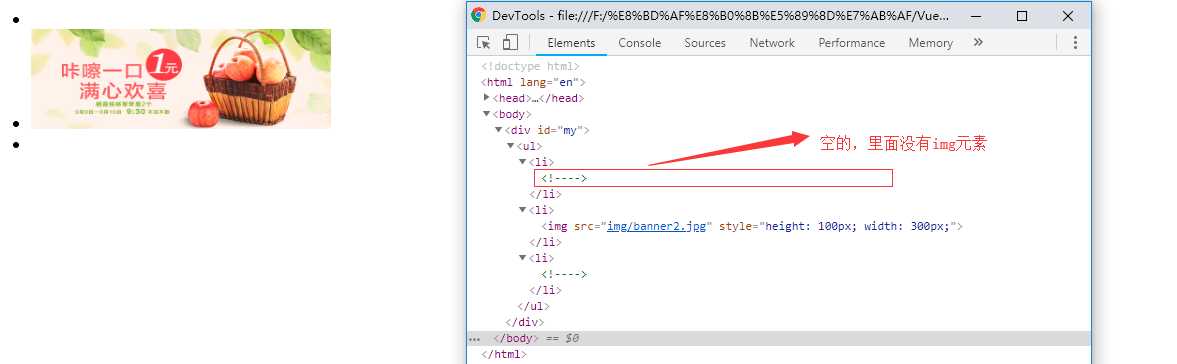Collapse the first li node
Image resolution: width=1177 pixels, height=364 pixels.
coord(523,162)
